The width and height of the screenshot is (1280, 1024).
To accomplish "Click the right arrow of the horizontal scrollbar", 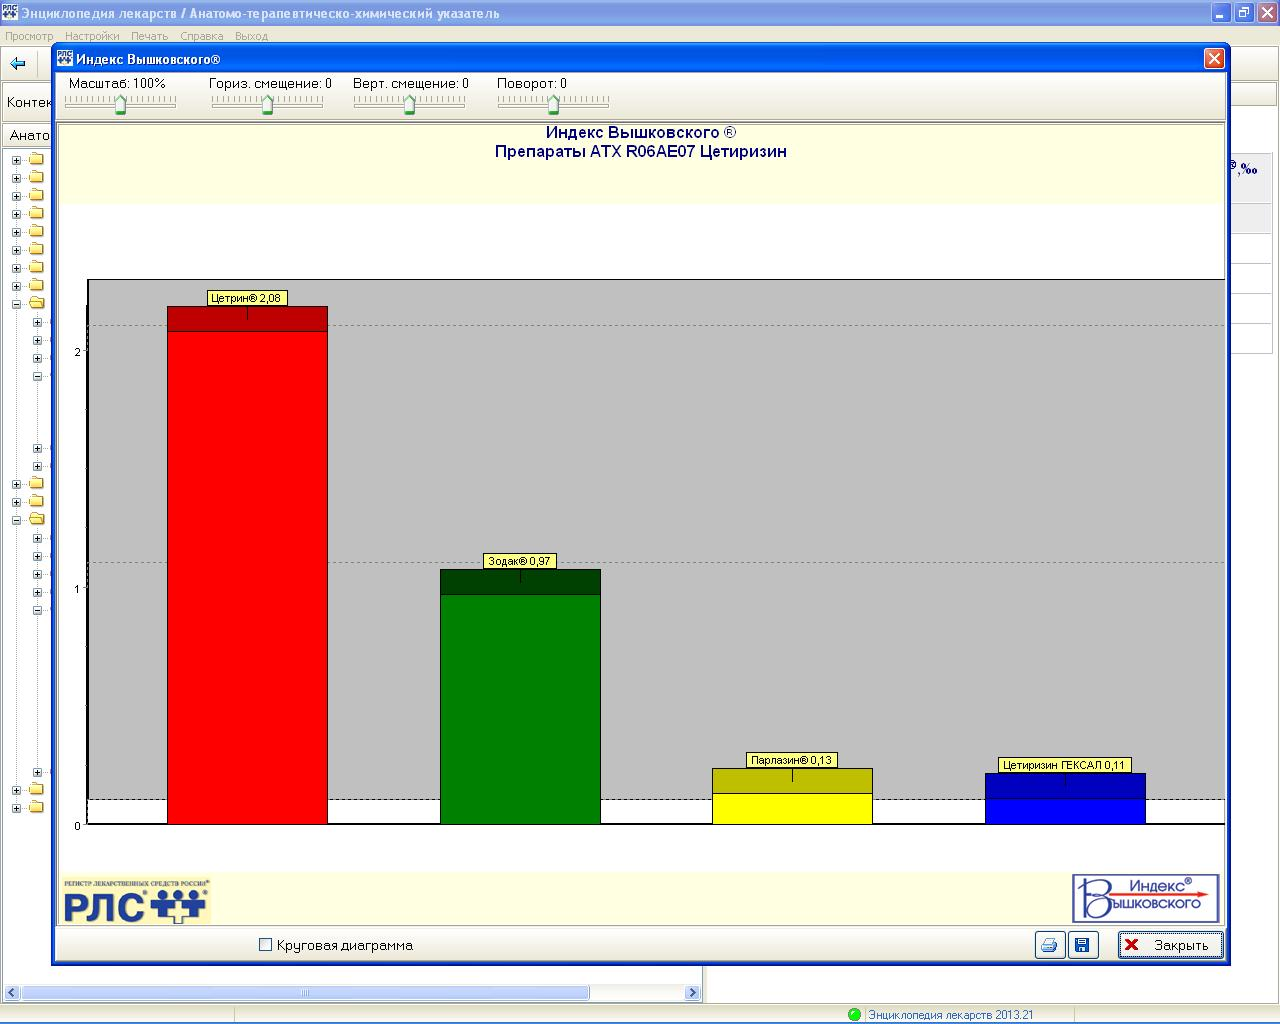I will point(692,993).
